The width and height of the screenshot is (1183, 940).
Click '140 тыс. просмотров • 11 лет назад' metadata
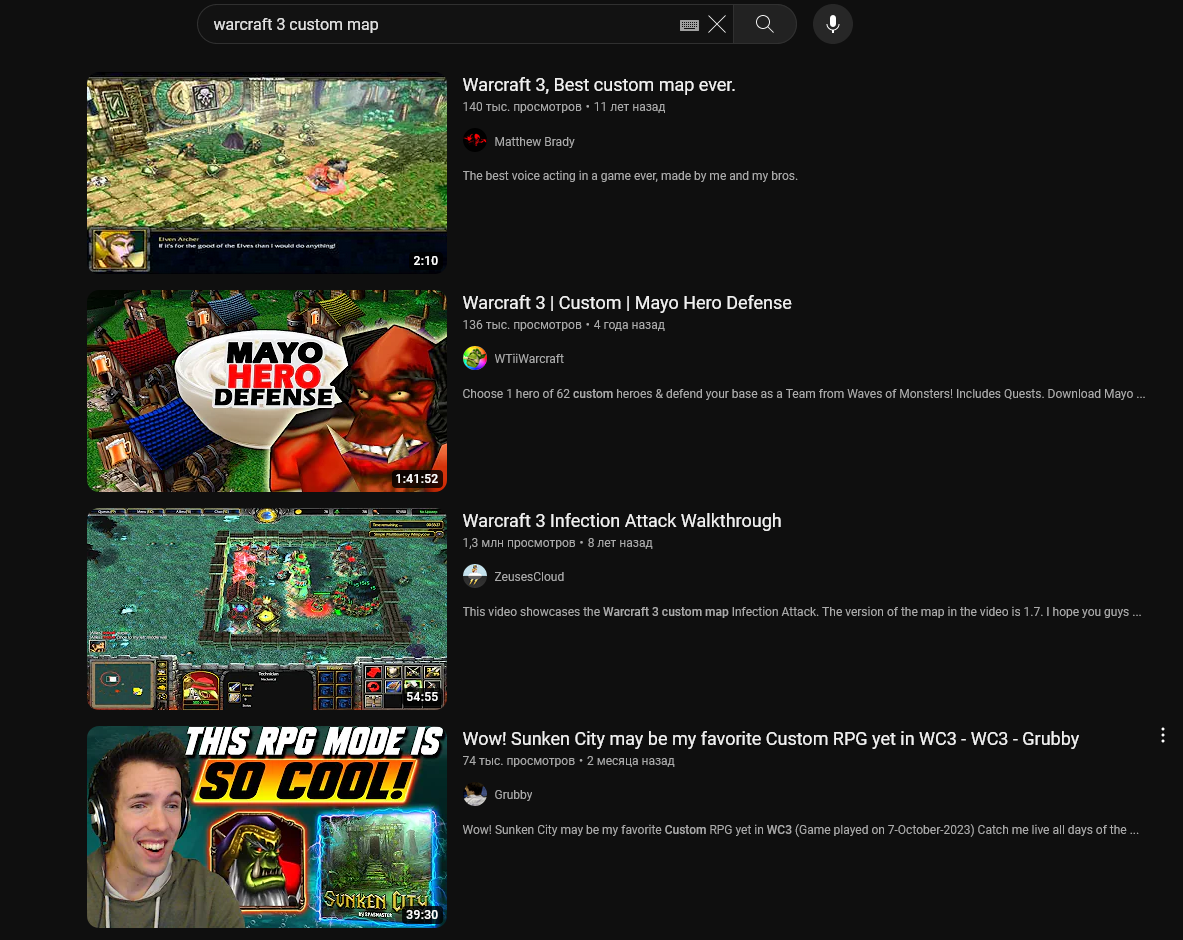click(564, 107)
